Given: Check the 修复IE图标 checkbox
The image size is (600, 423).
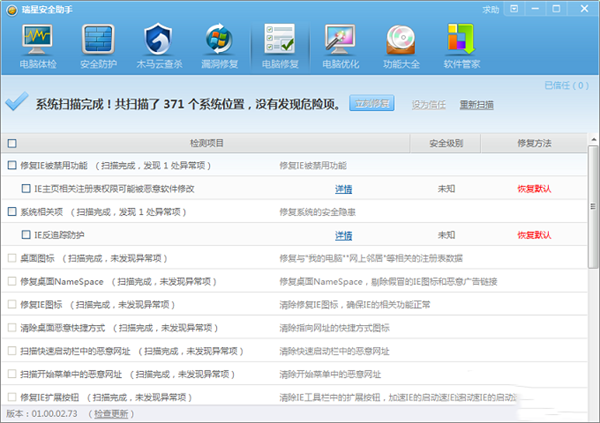Looking at the screenshot, I should [x=12, y=304].
